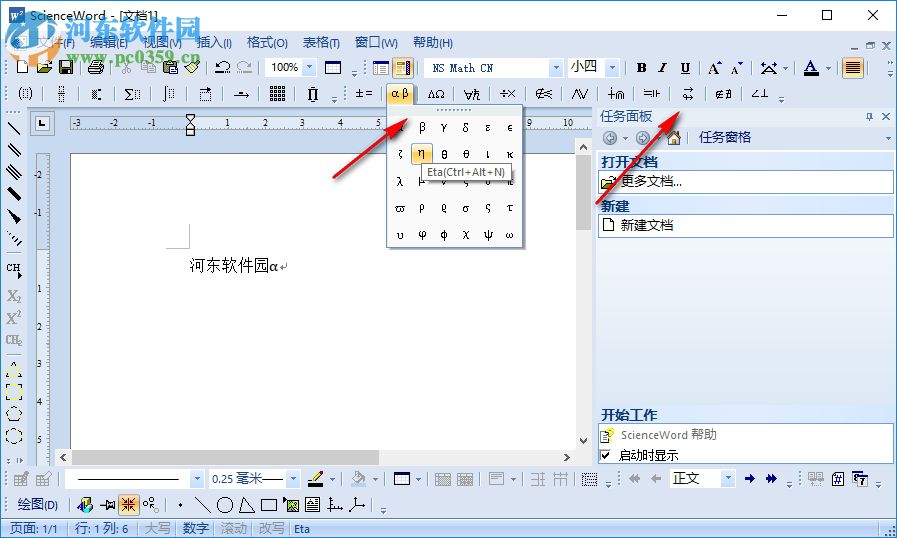Image resolution: width=897 pixels, height=538 pixels.
Task: Activate the format painter brush
Action: pyautogui.click(x=192, y=68)
